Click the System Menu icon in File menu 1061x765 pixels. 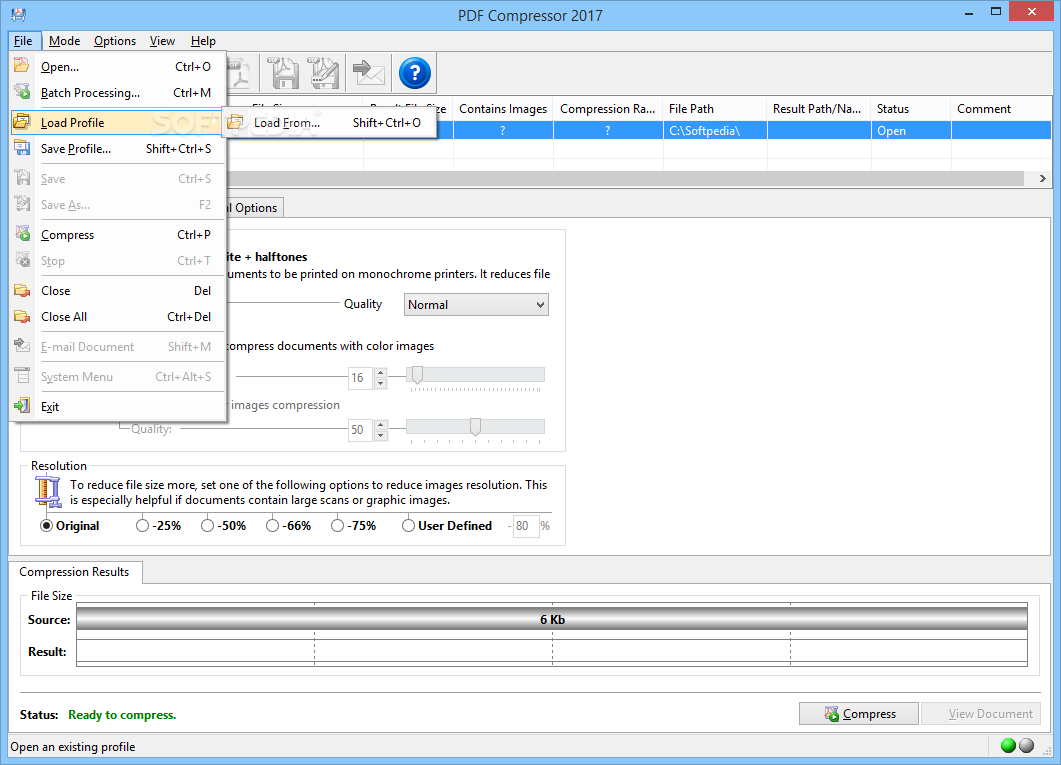[22, 376]
